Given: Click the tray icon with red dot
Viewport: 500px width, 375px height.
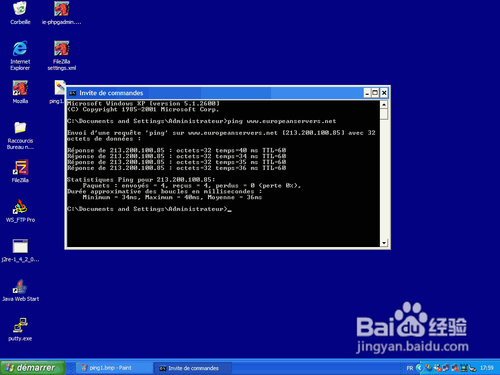Looking at the screenshot, I should (x=437, y=368).
